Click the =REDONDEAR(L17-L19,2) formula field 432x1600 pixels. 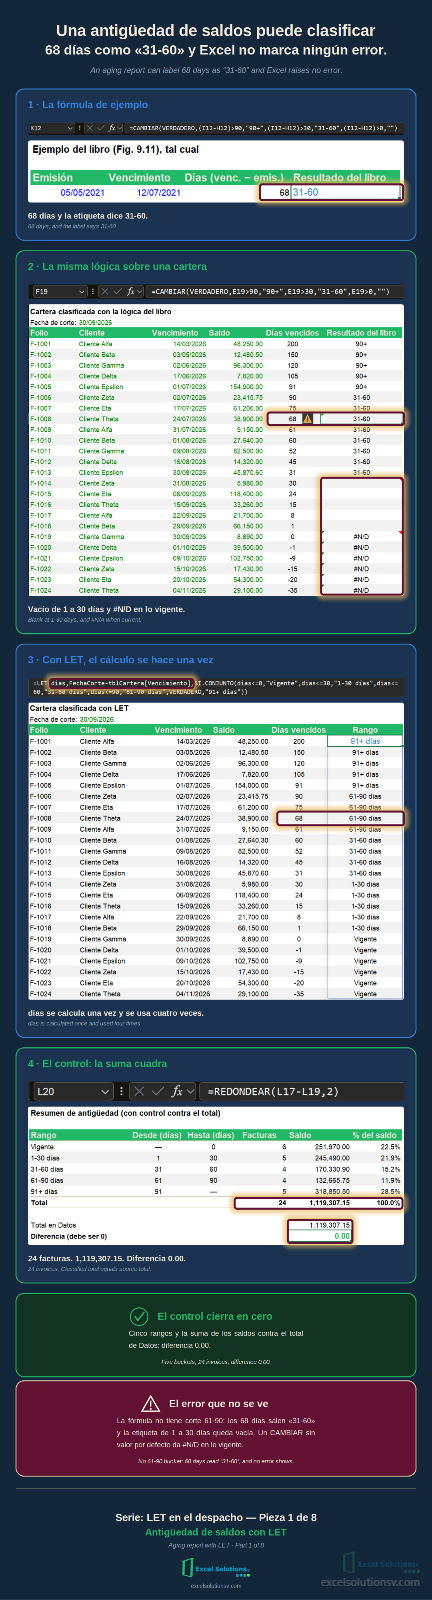pos(301,1092)
